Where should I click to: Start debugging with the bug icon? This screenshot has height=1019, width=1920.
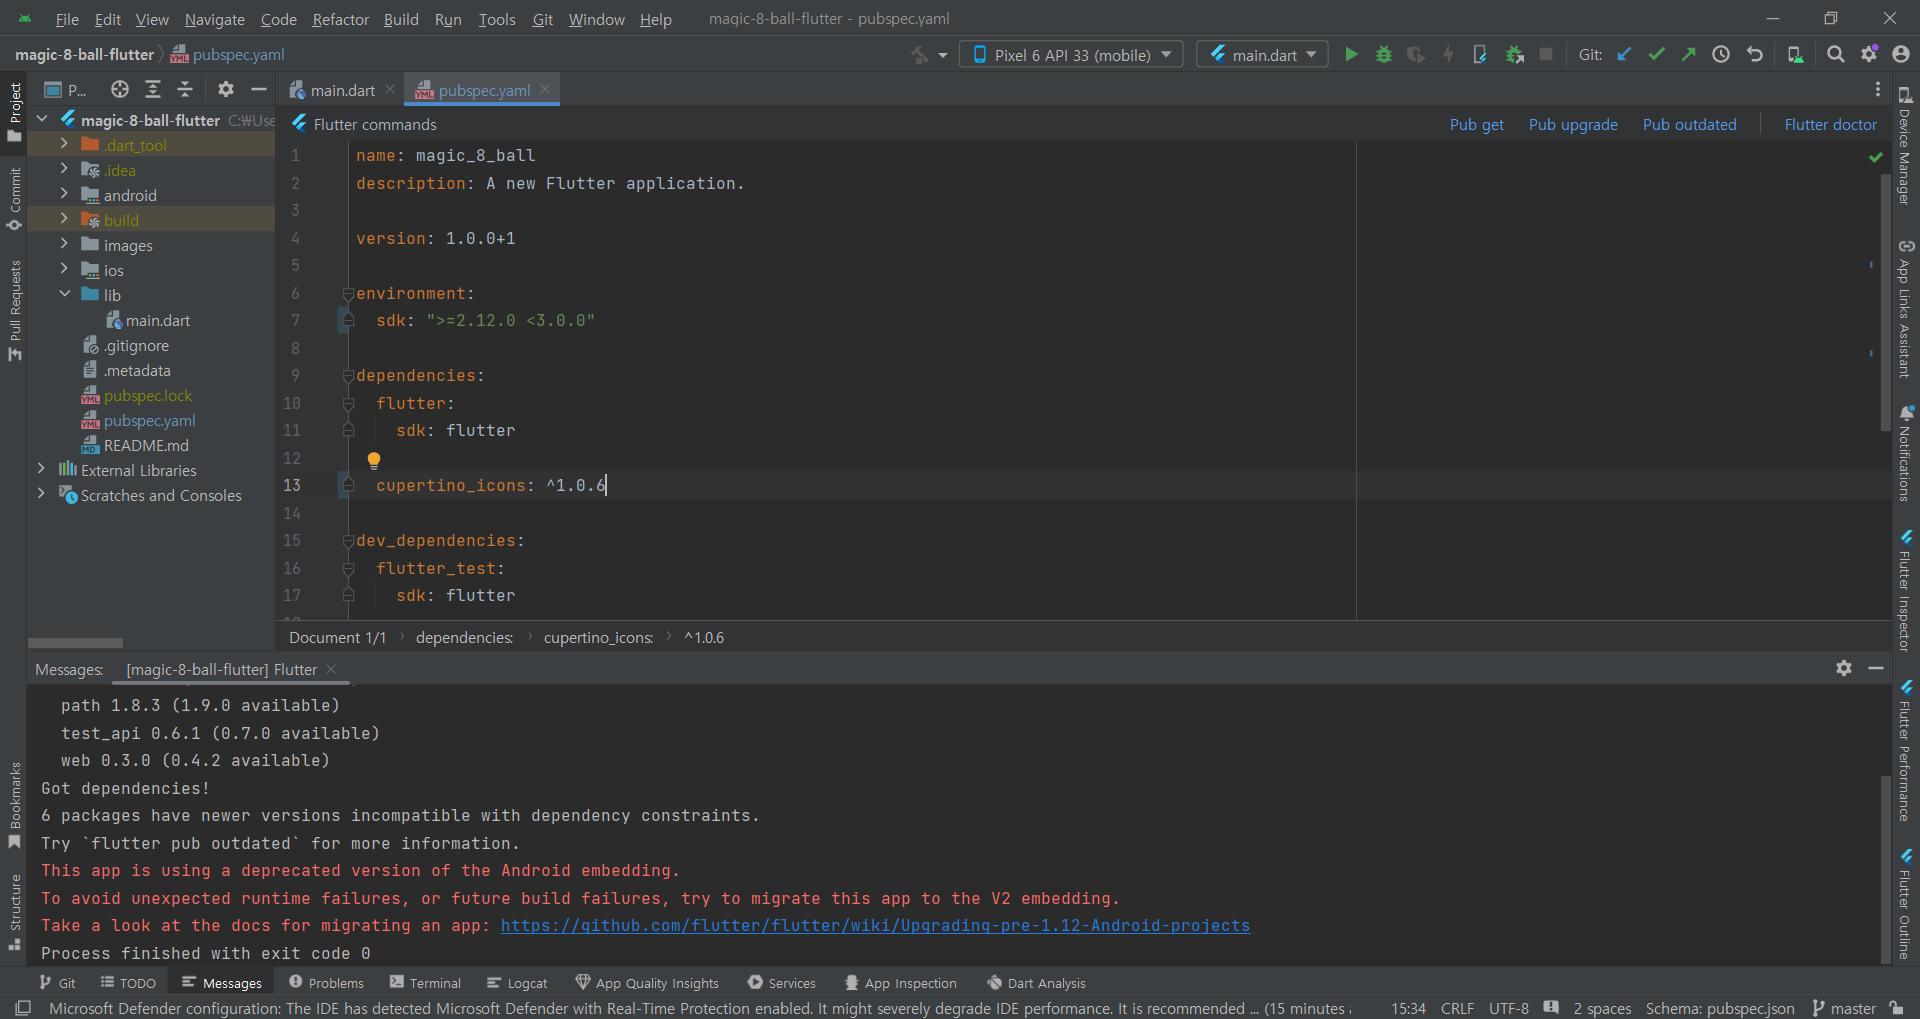pyautogui.click(x=1384, y=55)
